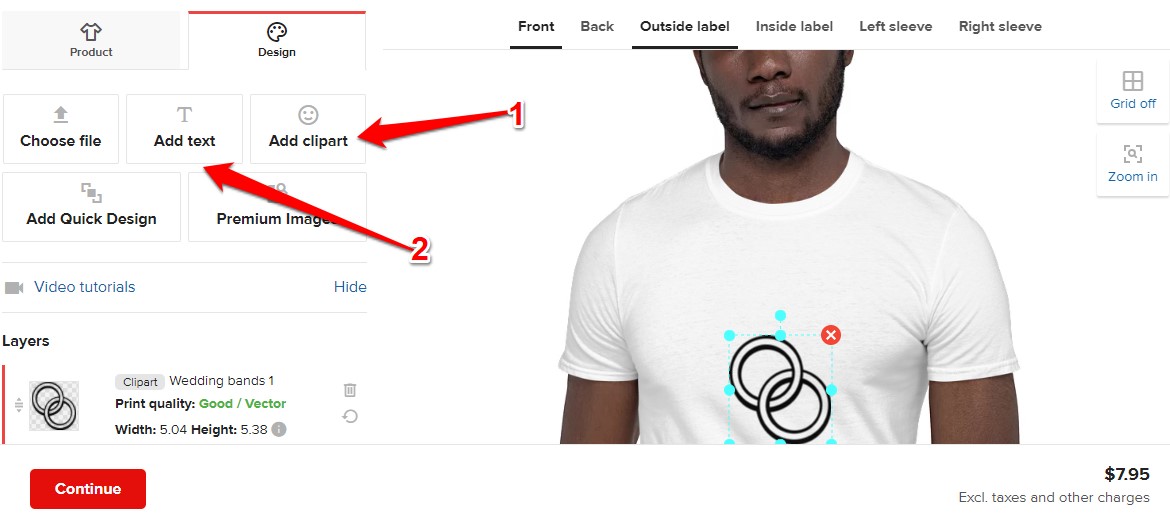Open the Product tab

(91, 40)
